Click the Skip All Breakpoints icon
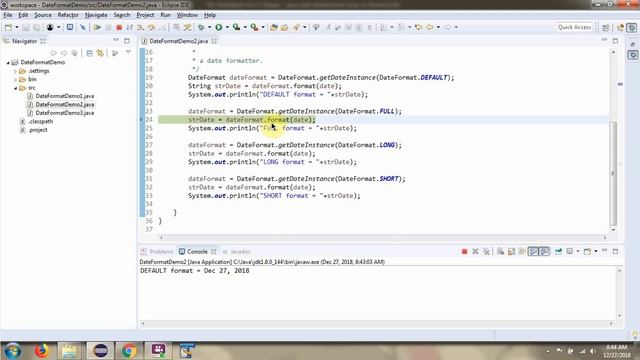The image size is (640, 360). click(x=83, y=27)
